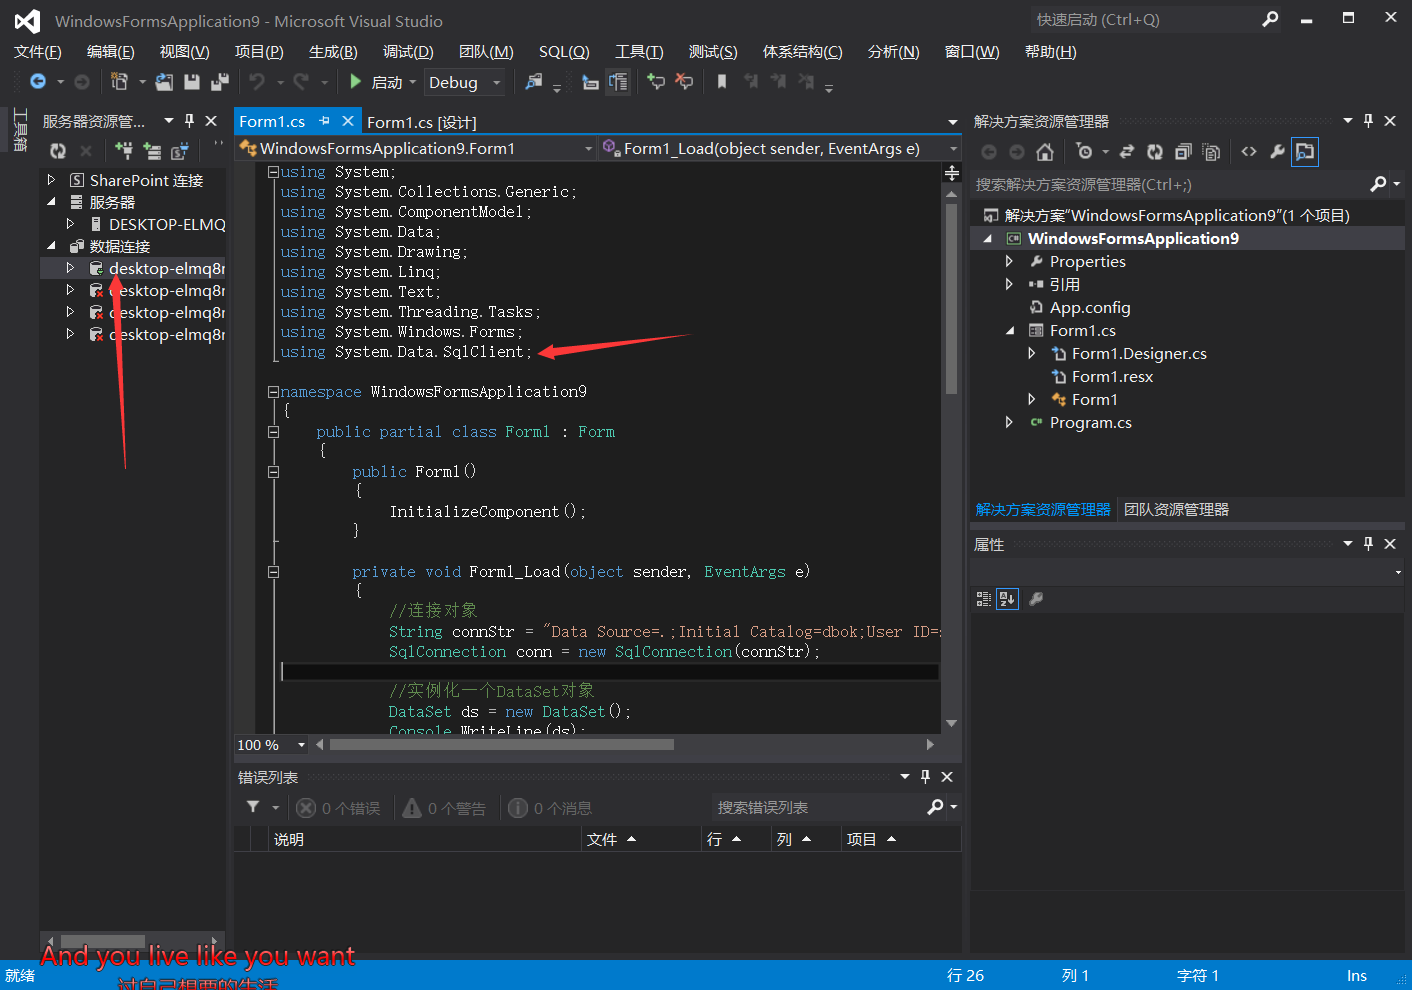Click Server Explorer horizontal scrollbar thumb
This screenshot has width=1412, height=990.
pos(103,941)
